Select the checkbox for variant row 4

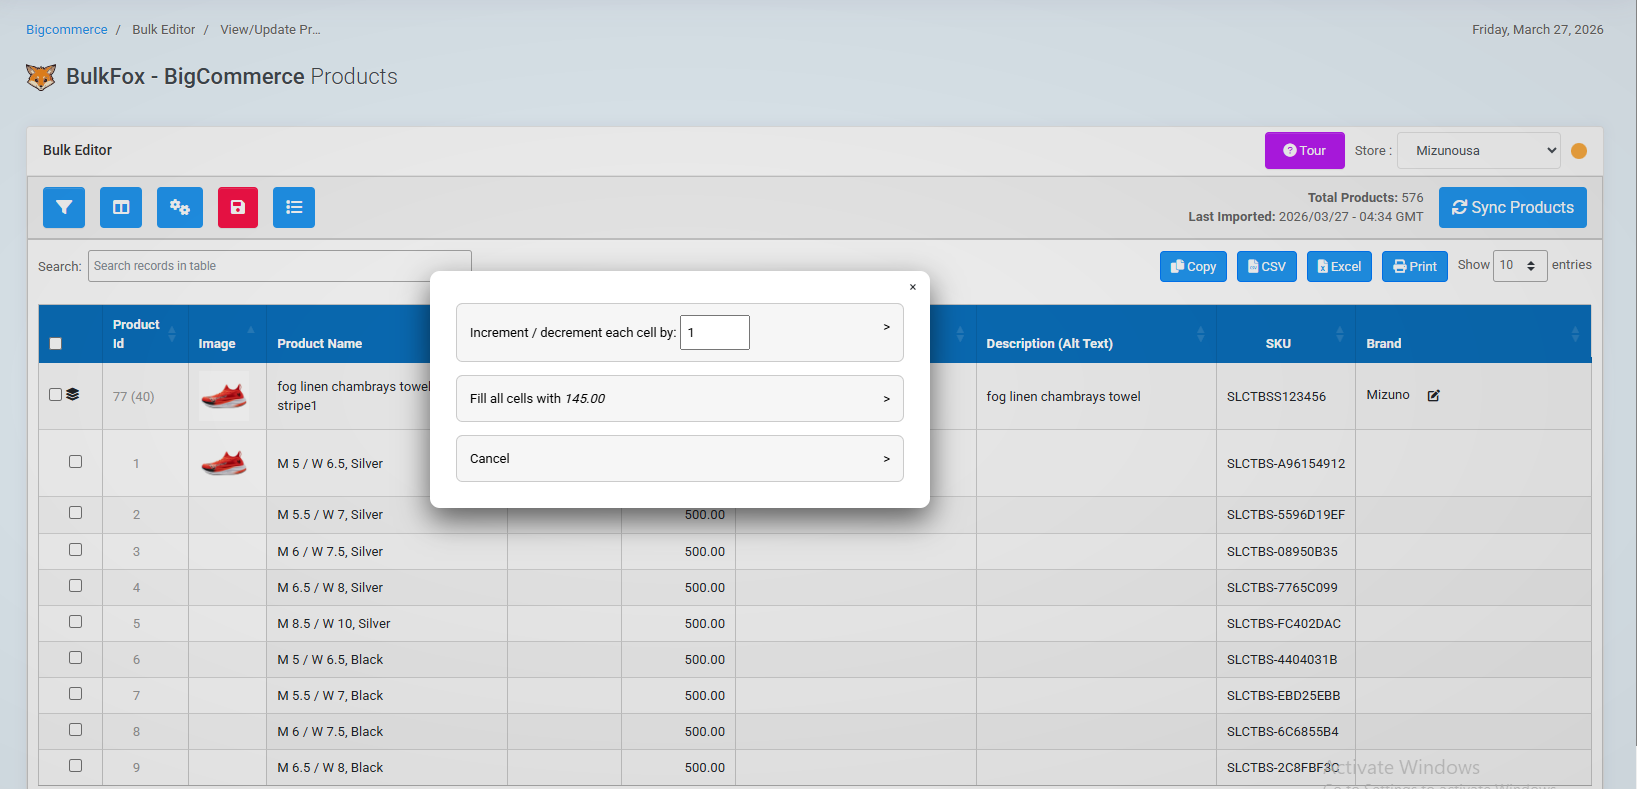click(x=75, y=585)
